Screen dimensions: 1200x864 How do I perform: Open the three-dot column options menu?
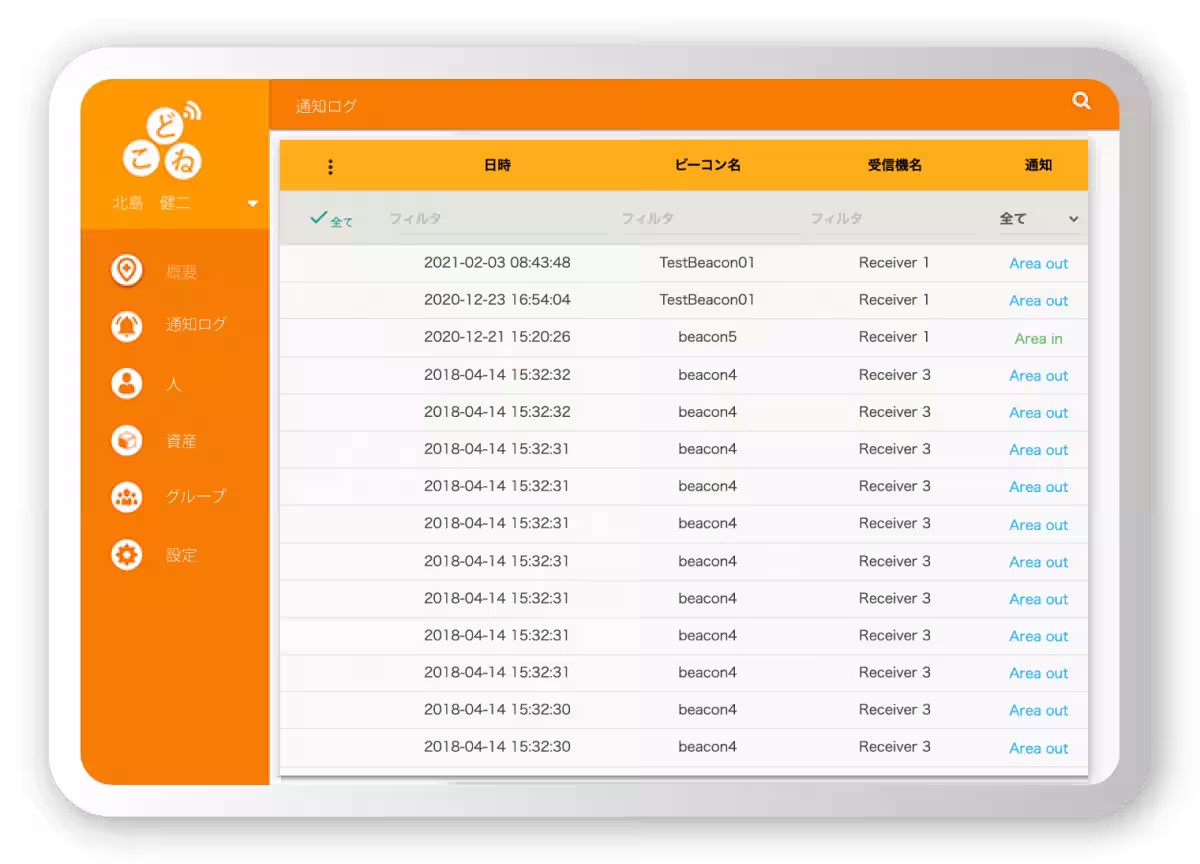330,167
